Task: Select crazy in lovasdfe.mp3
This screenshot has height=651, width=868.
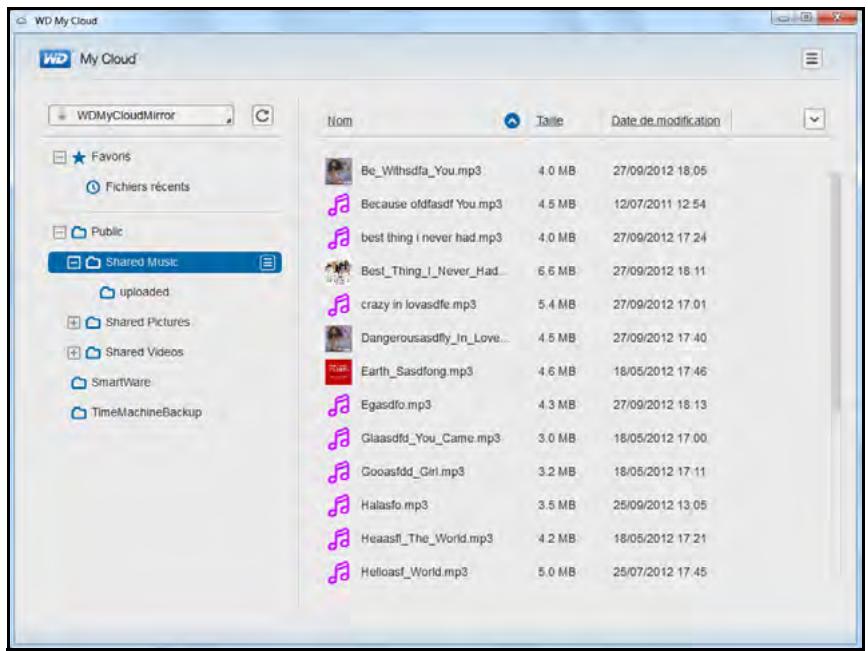Action: pos(418,304)
